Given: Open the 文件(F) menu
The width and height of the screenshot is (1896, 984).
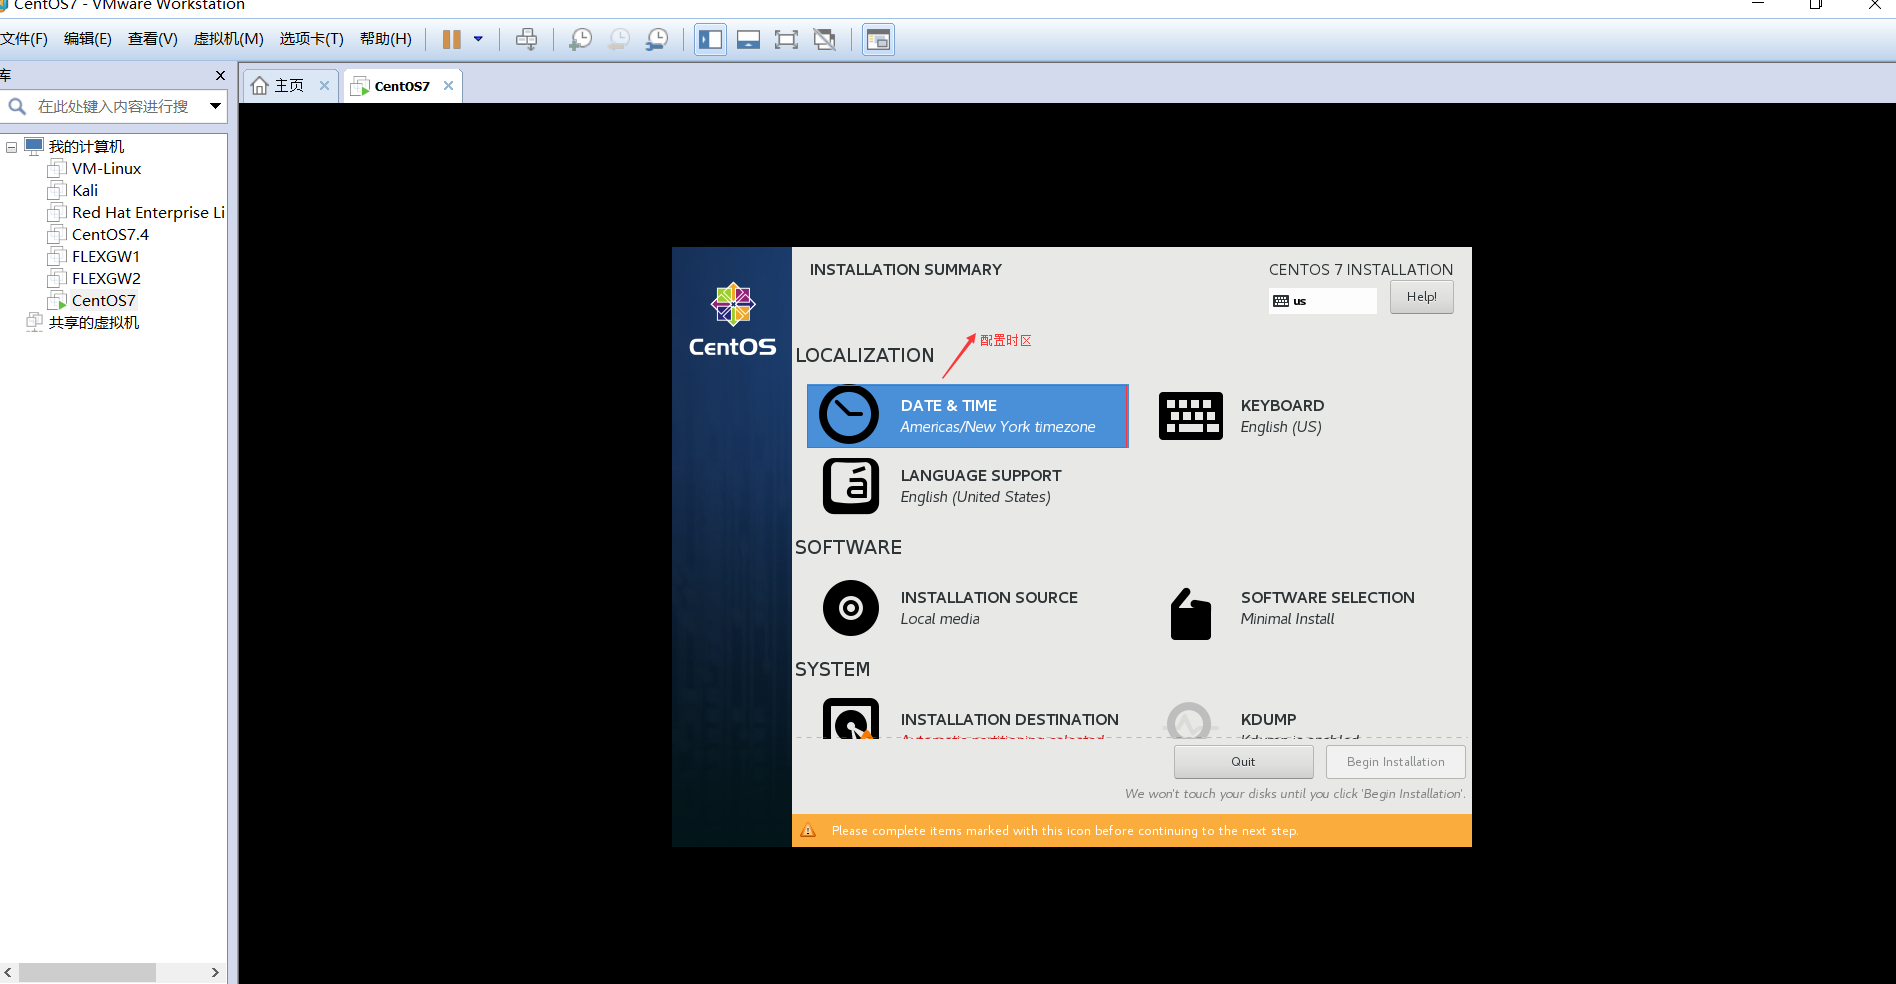Looking at the screenshot, I should point(24,39).
